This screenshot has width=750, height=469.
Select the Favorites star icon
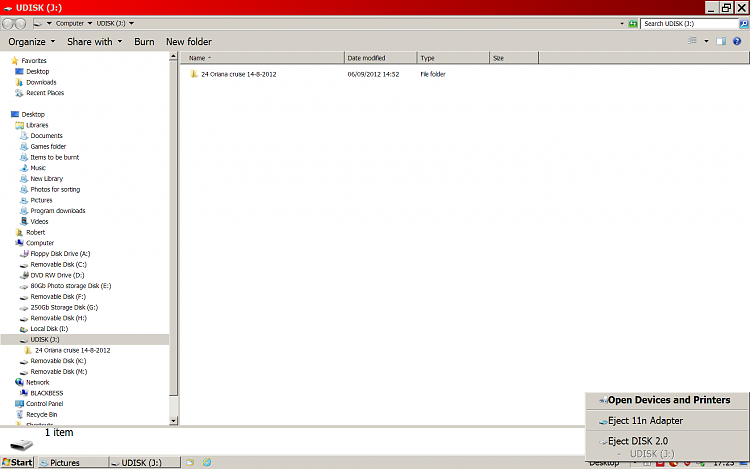pyautogui.click(x=15, y=61)
